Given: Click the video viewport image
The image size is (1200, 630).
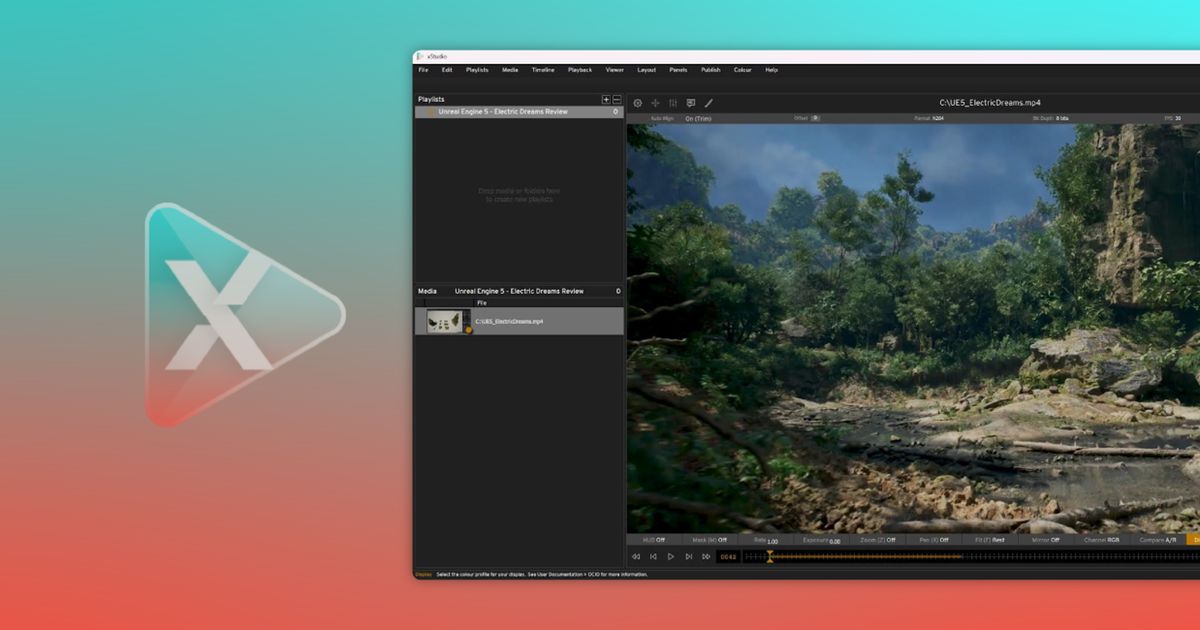Looking at the screenshot, I should (913, 328).
